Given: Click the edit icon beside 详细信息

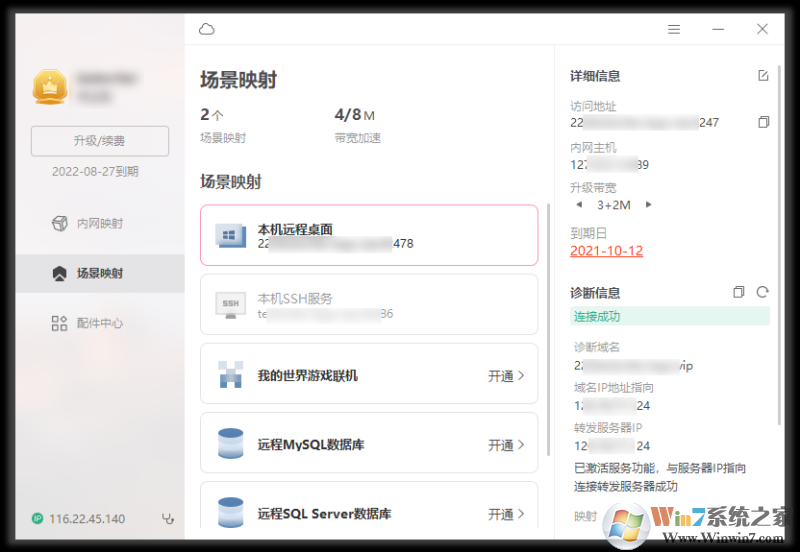Looking at the screenshot, I should click(764, 76).
